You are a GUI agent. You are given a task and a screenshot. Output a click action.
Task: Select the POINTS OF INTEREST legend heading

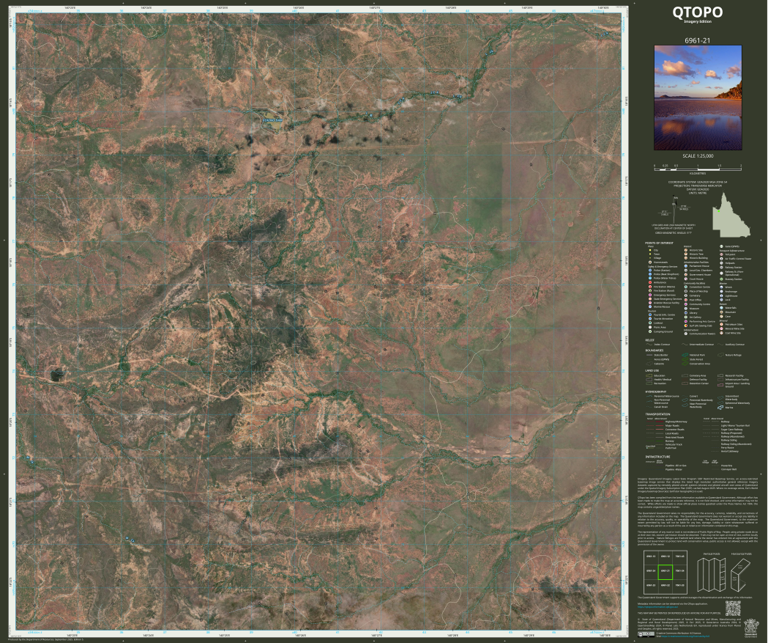point(659,243)
